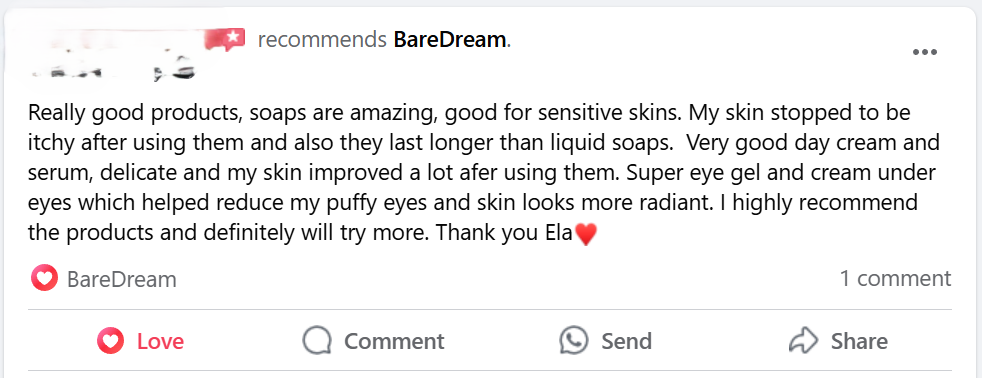Select the "Share" text label

[859, 342]
